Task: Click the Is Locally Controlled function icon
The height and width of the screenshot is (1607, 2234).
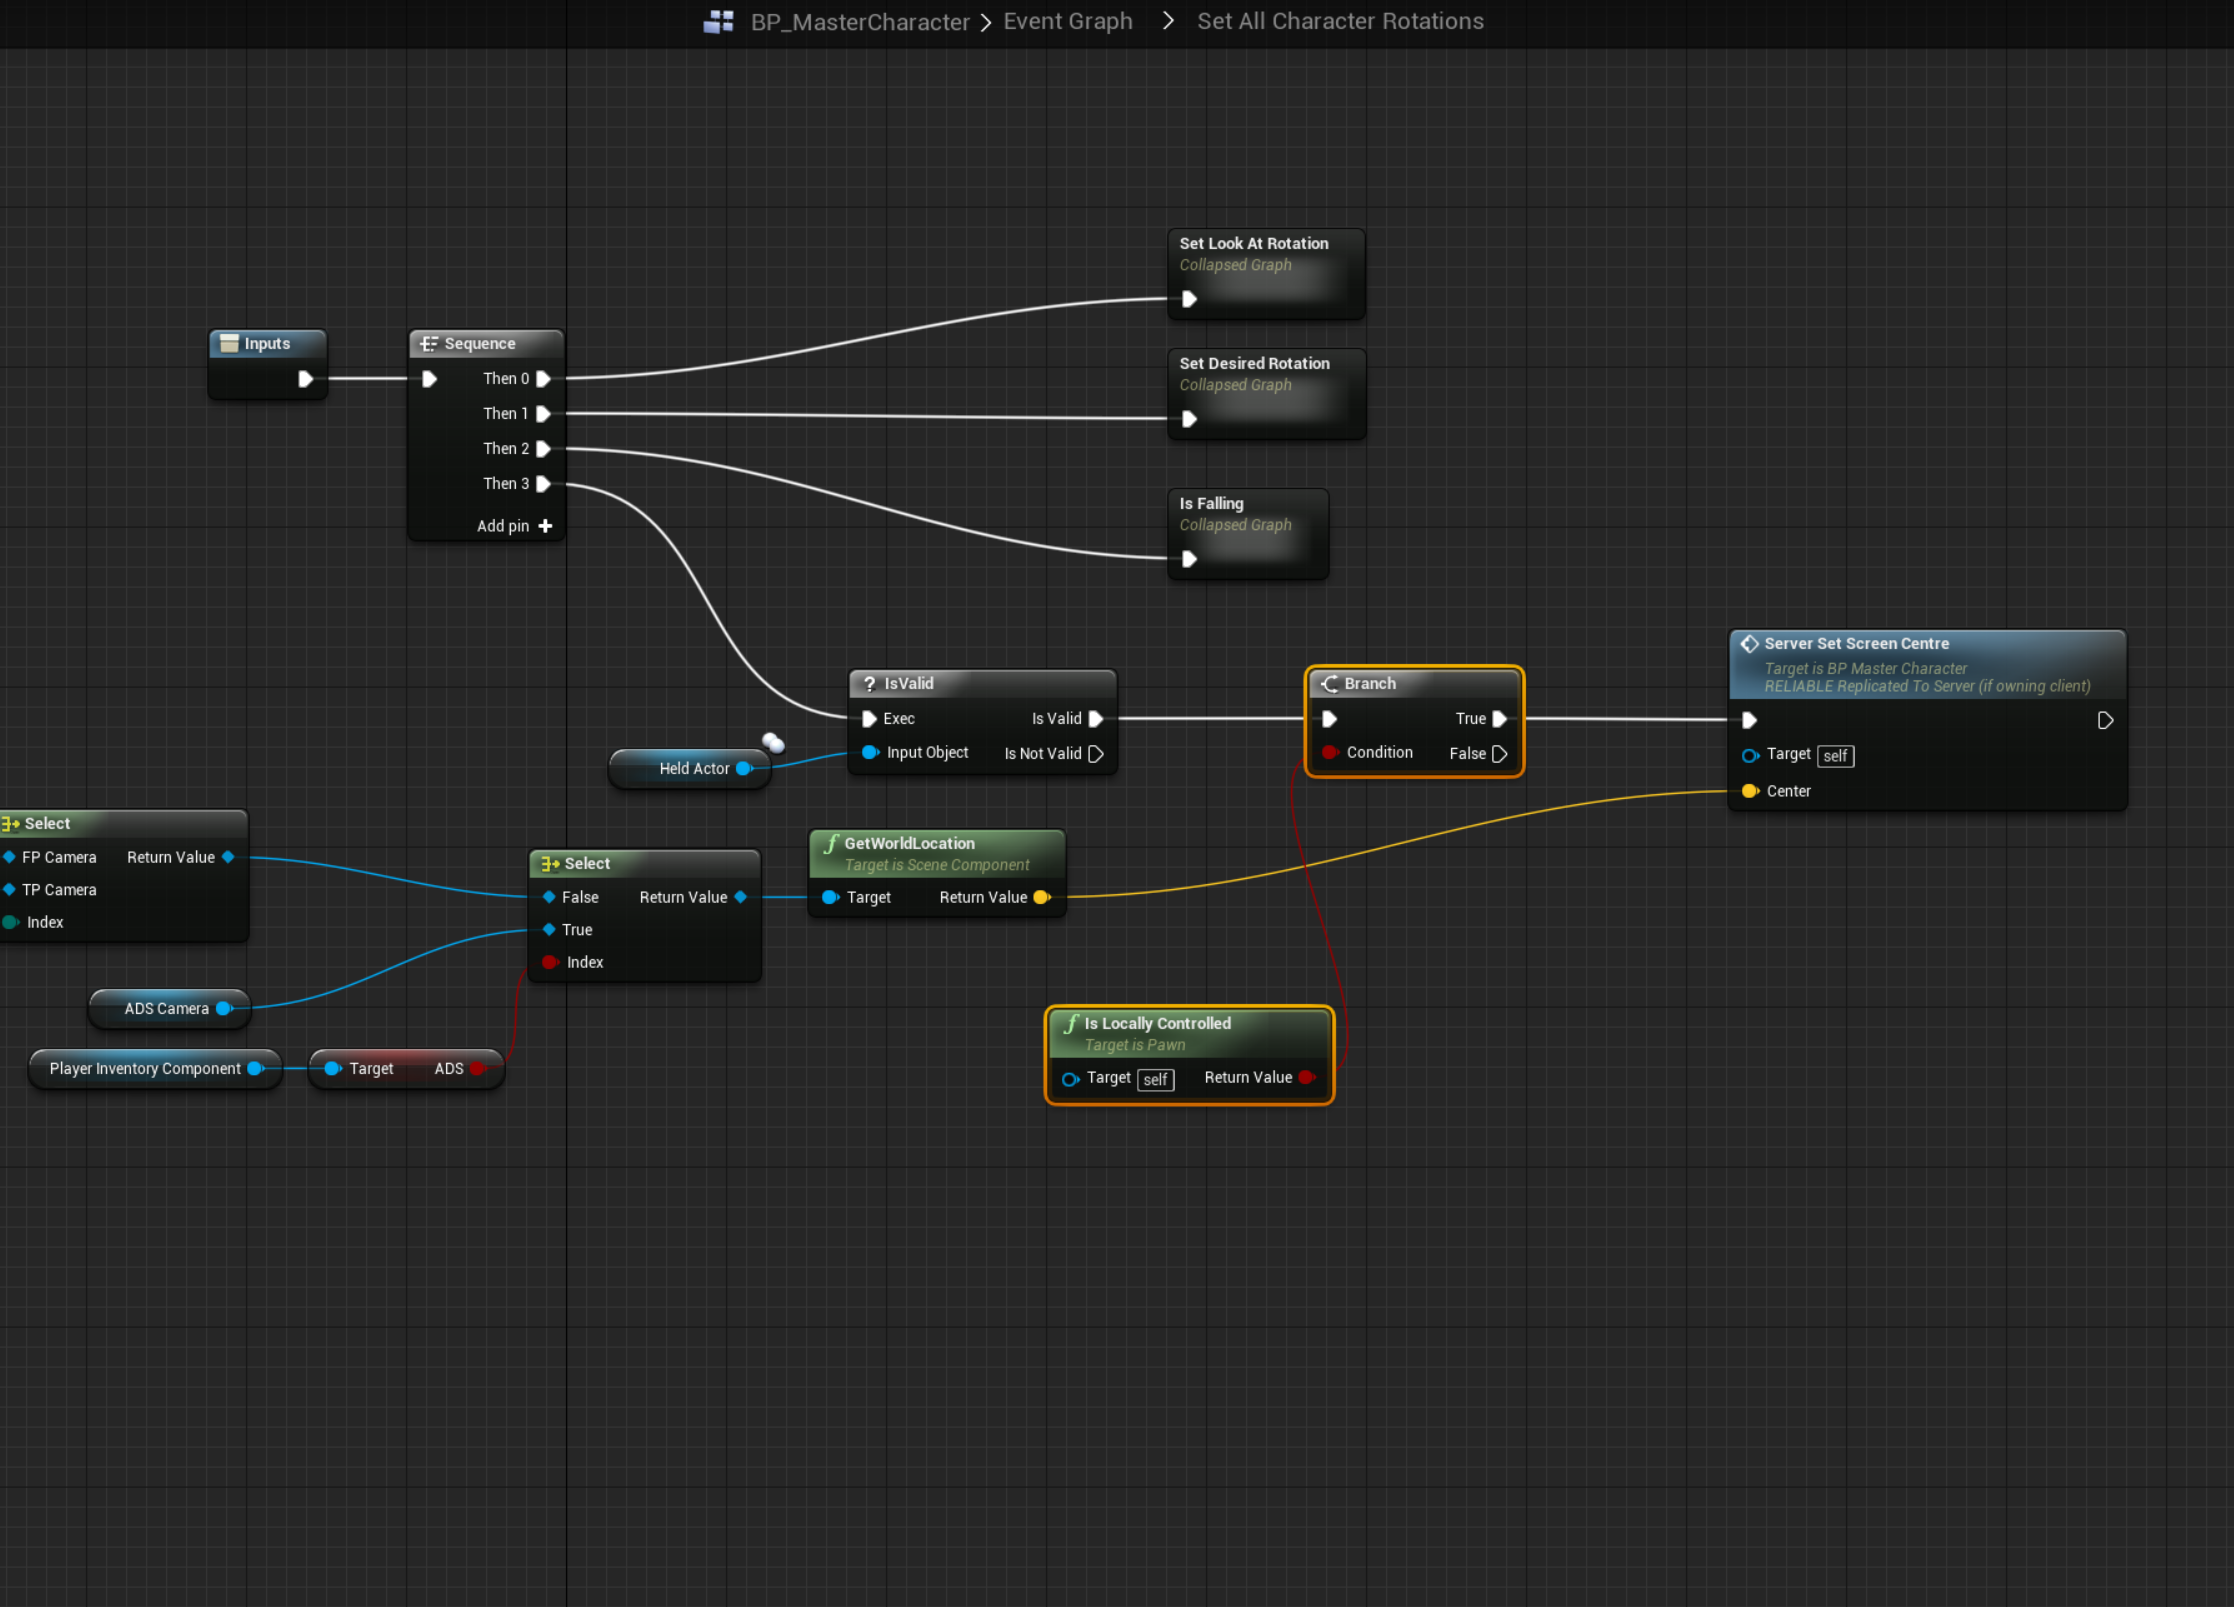Action: click(x=1071, y=1024)
